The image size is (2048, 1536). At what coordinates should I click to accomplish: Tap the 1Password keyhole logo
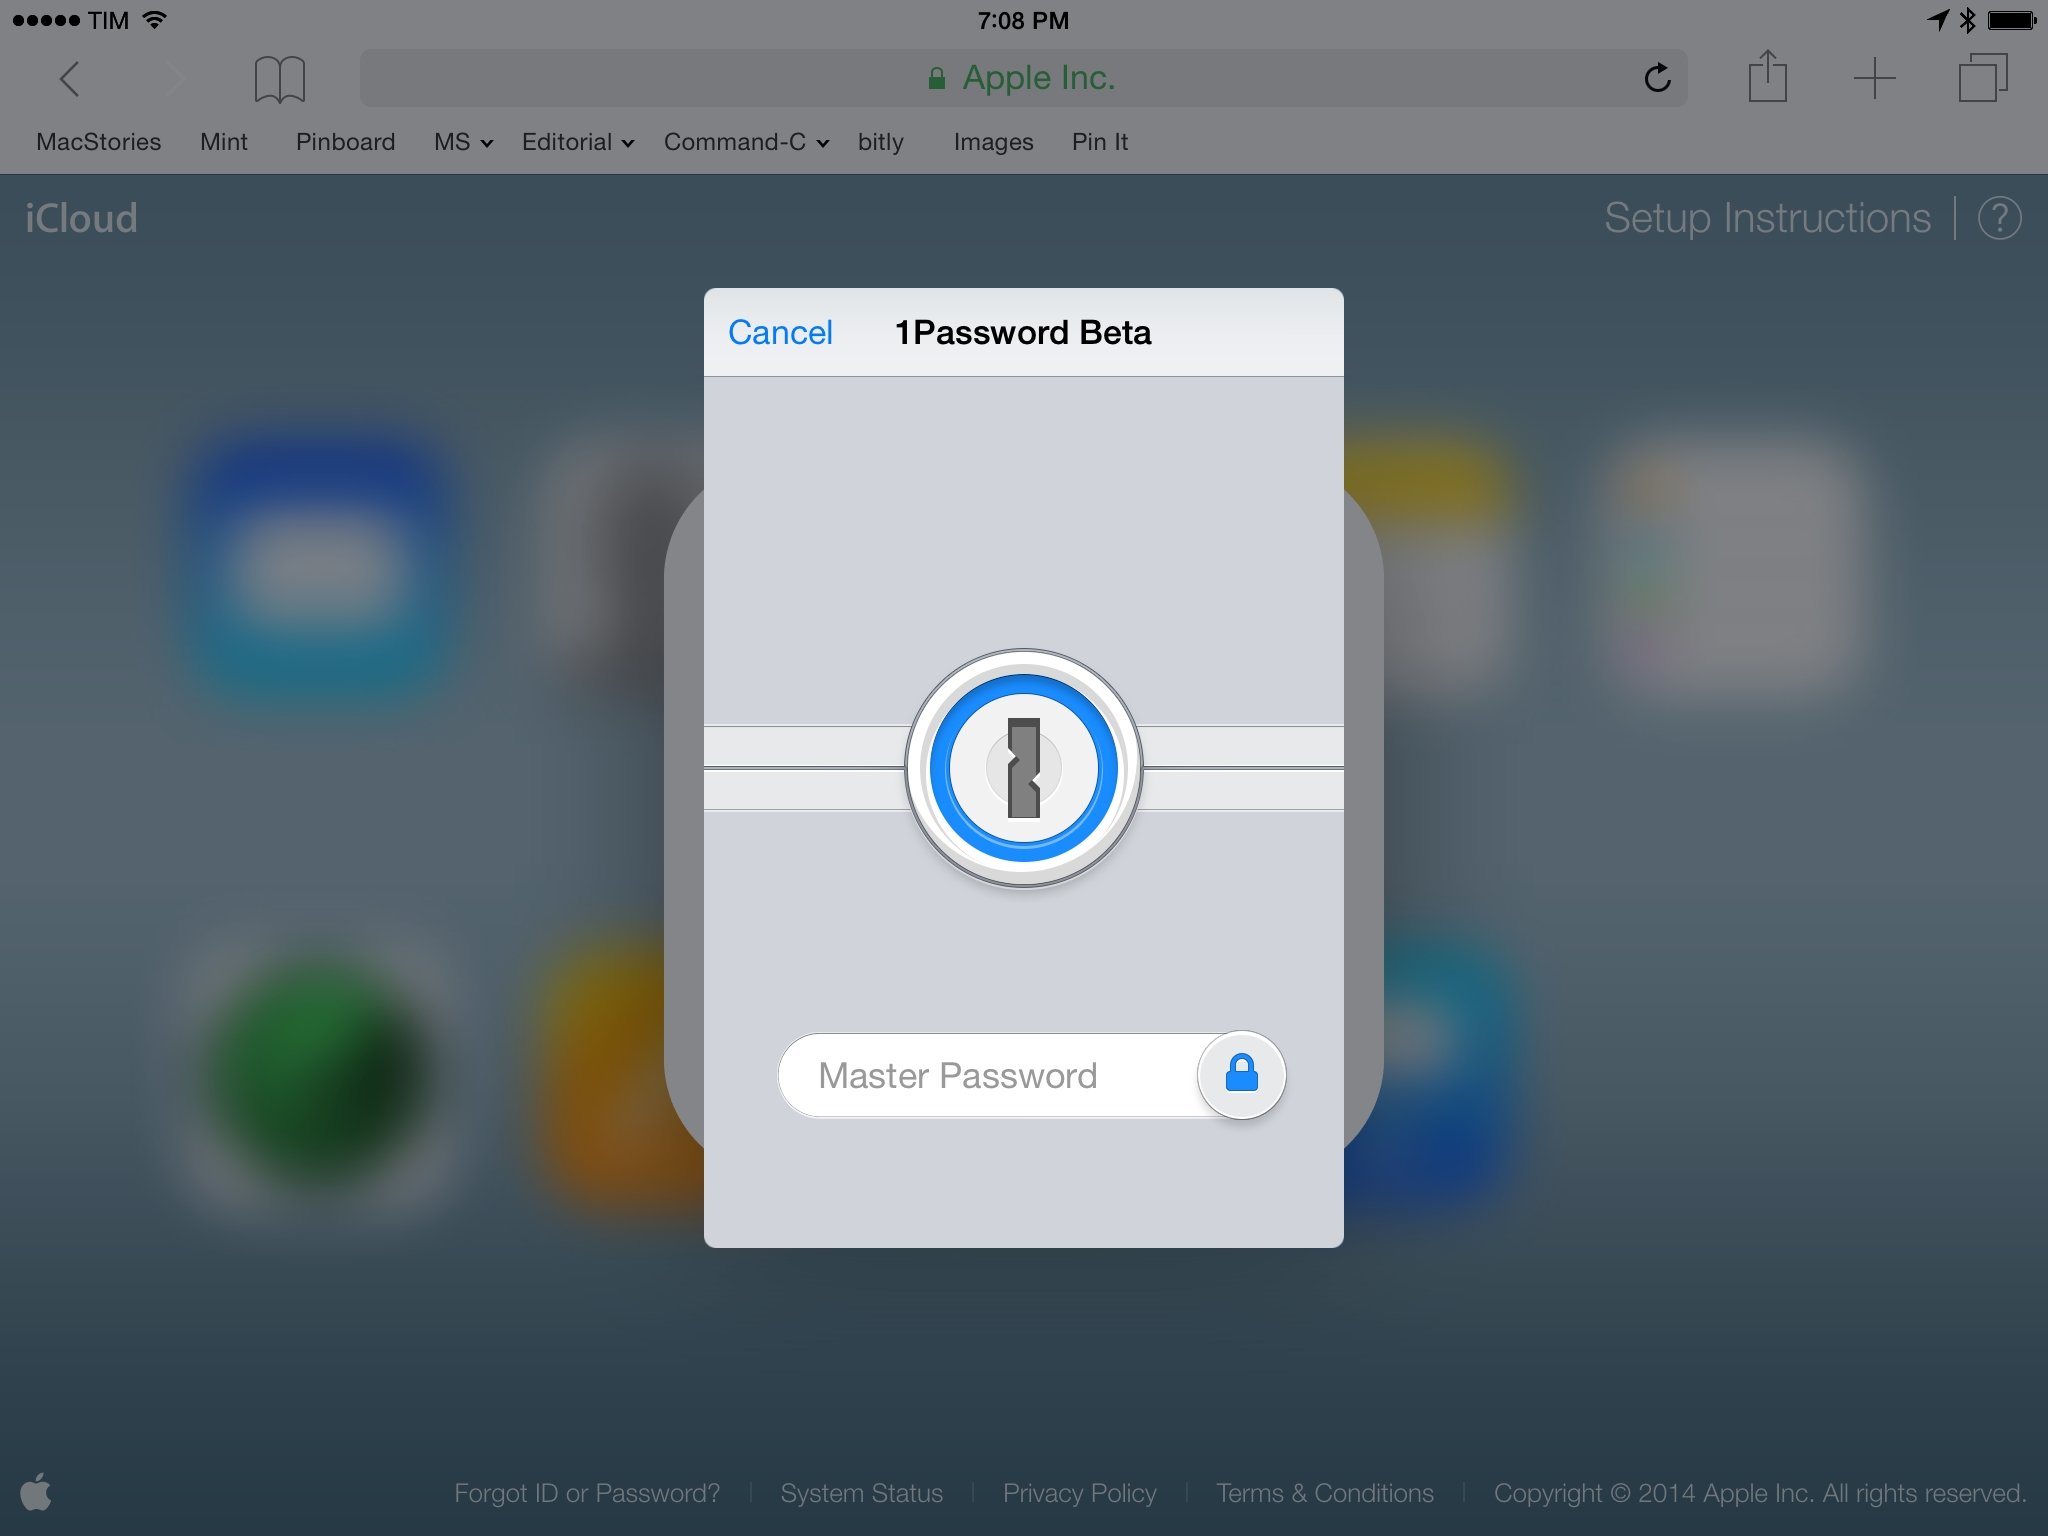(1023, 768)
